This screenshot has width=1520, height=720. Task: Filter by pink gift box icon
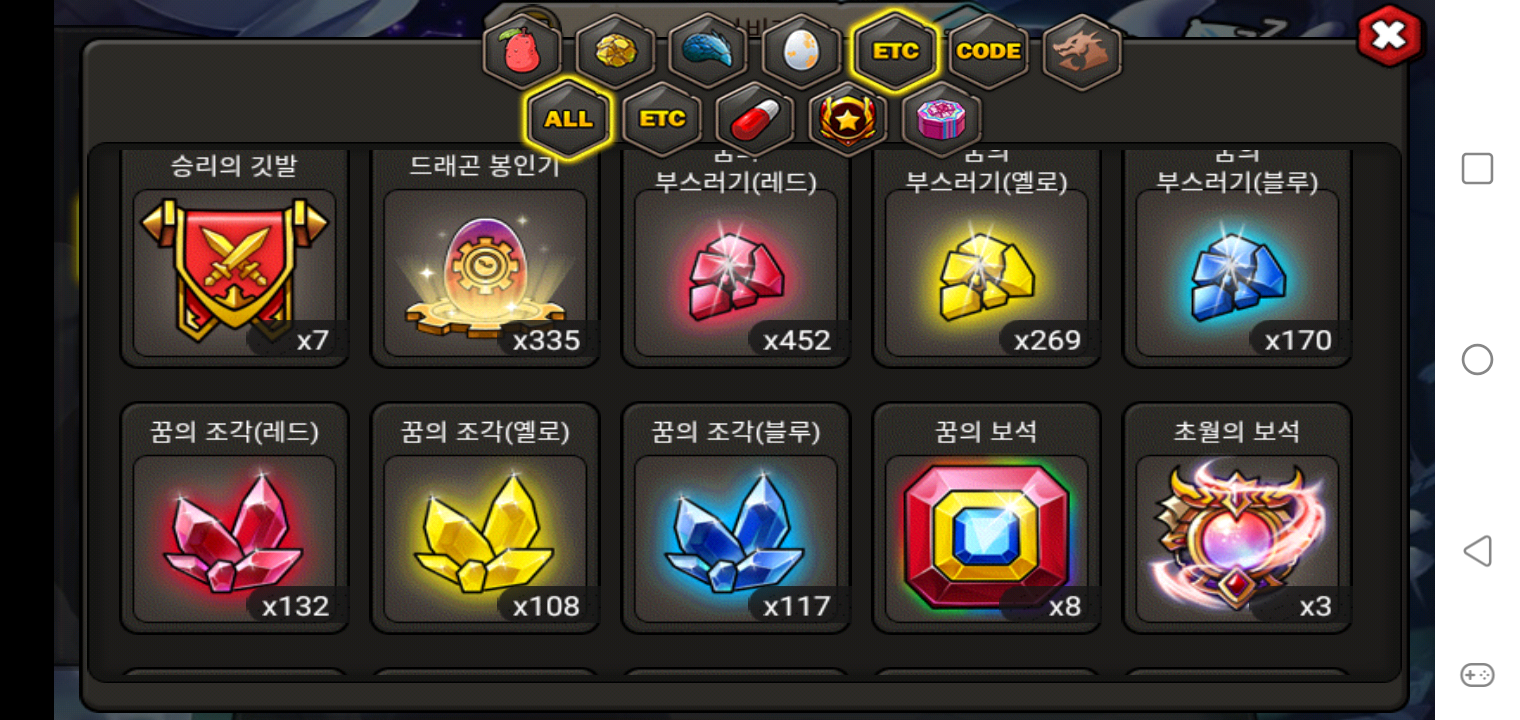(x=942, y=119)
